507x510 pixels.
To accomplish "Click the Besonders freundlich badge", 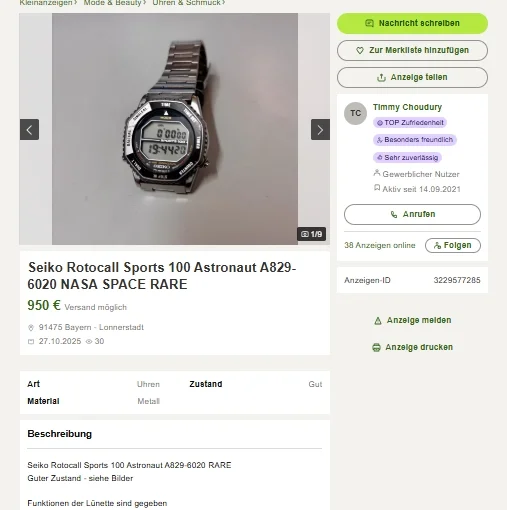I will coord(415,140).
